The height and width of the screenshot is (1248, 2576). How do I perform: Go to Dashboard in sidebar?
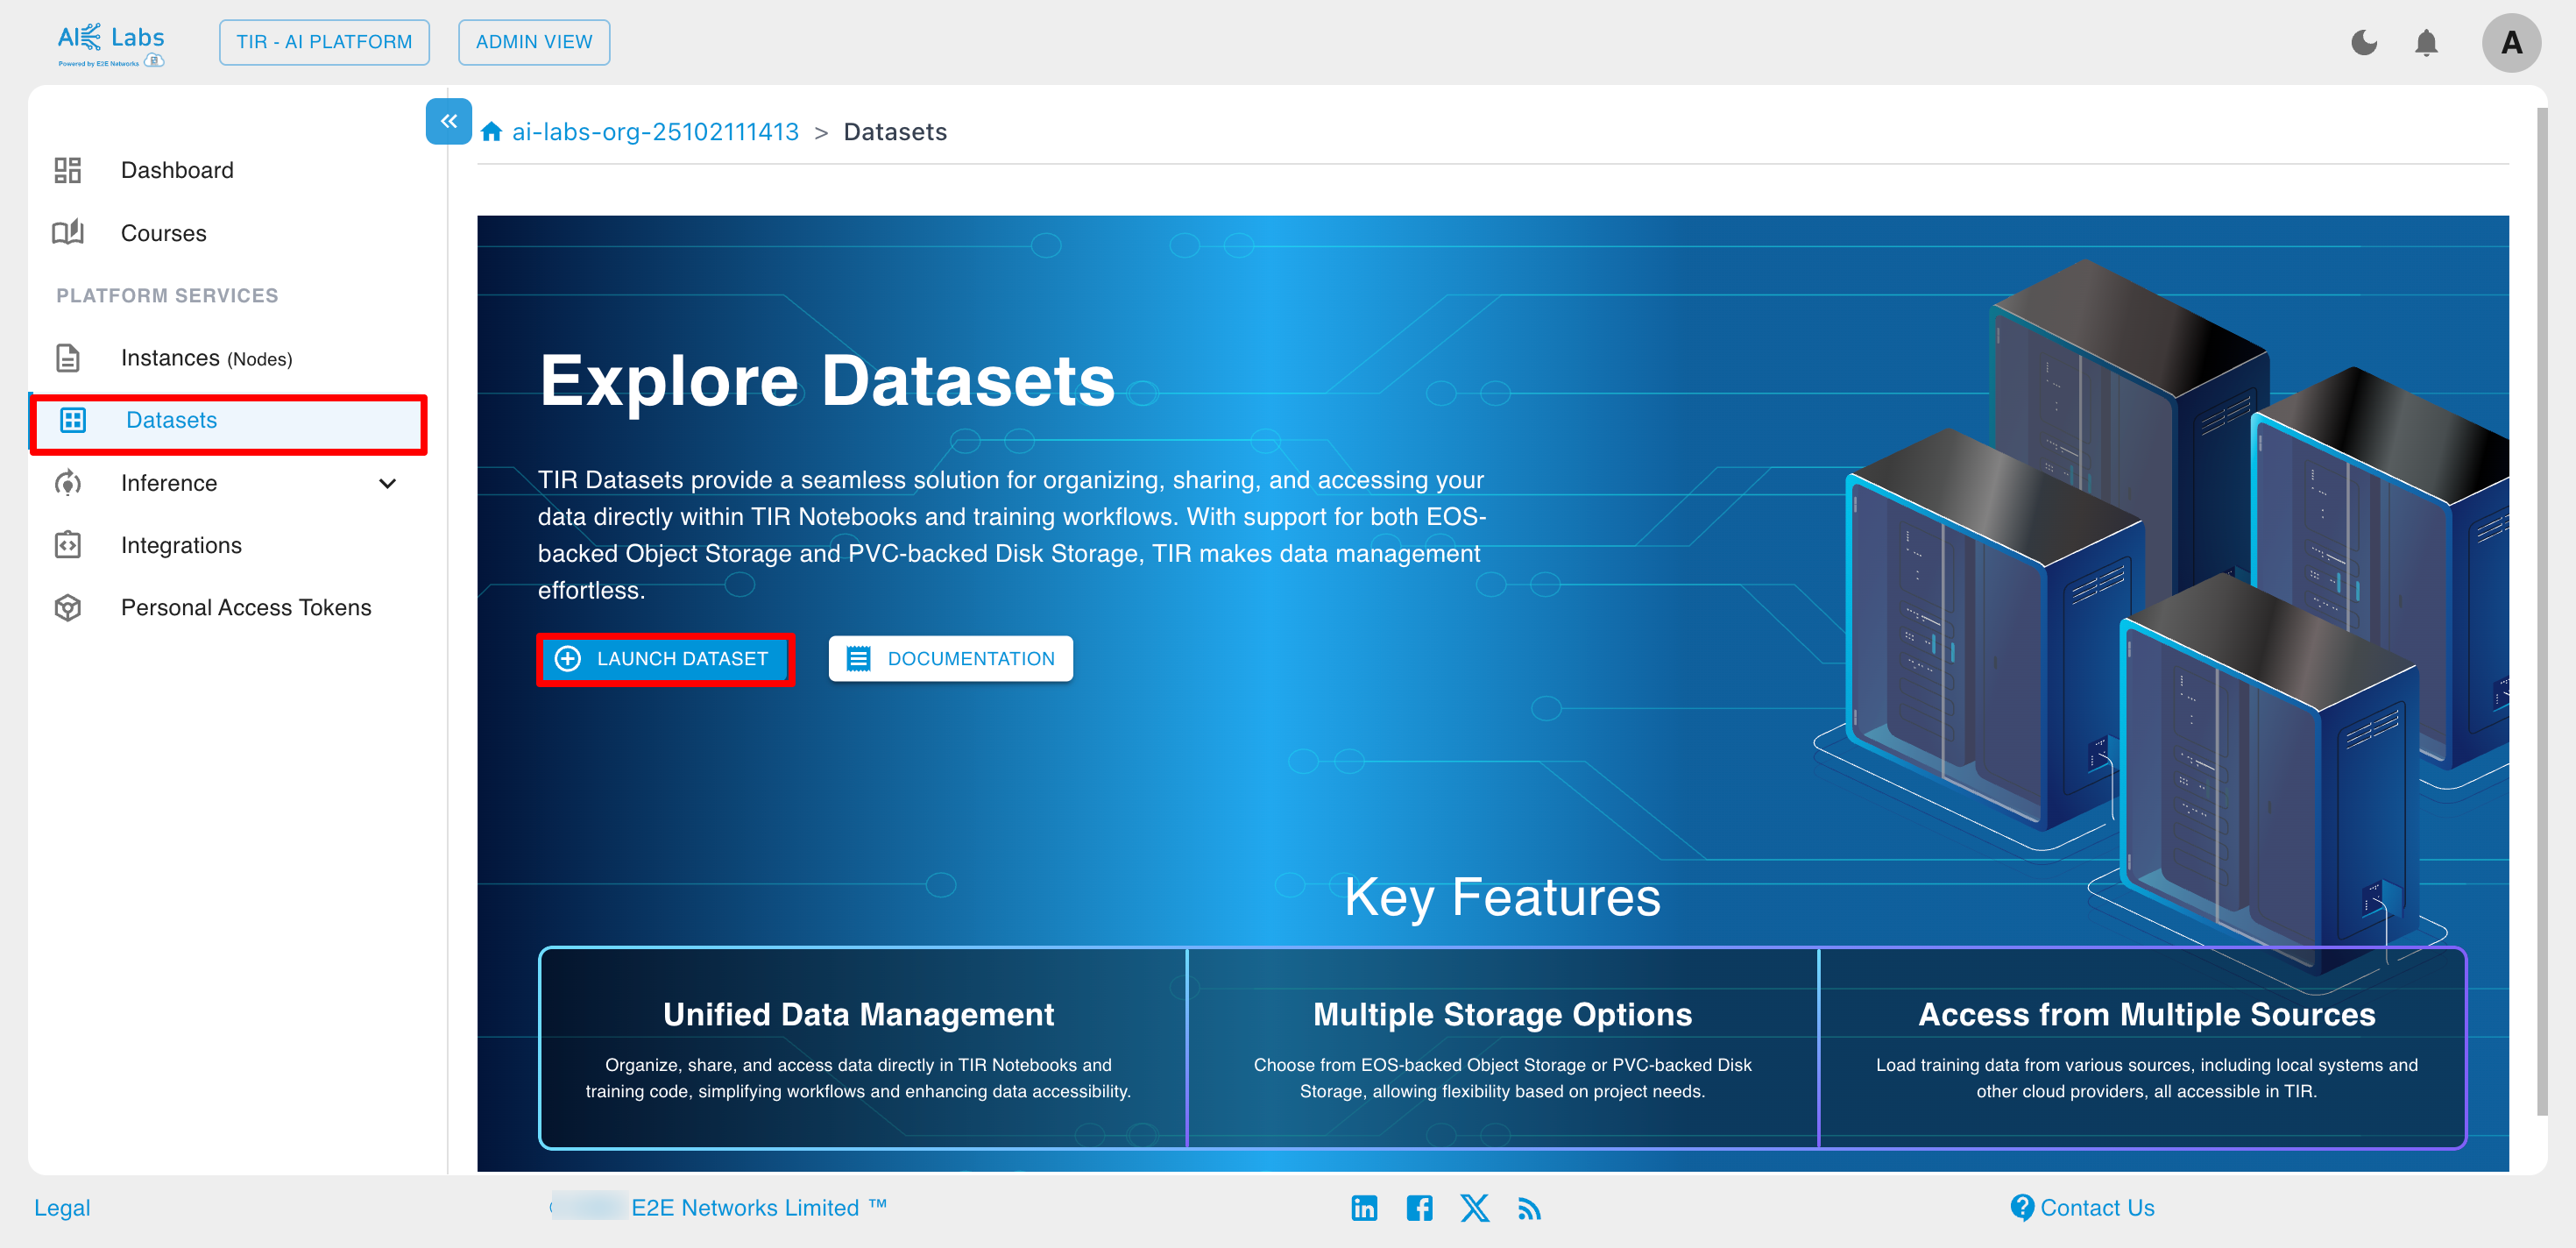click(x=177, y=170)
